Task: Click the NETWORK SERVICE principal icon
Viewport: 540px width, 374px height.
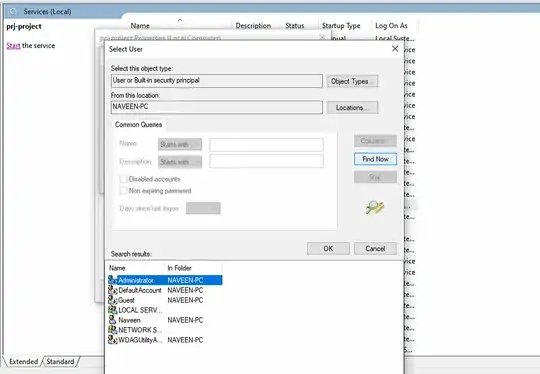Action: tap(113, 330)
